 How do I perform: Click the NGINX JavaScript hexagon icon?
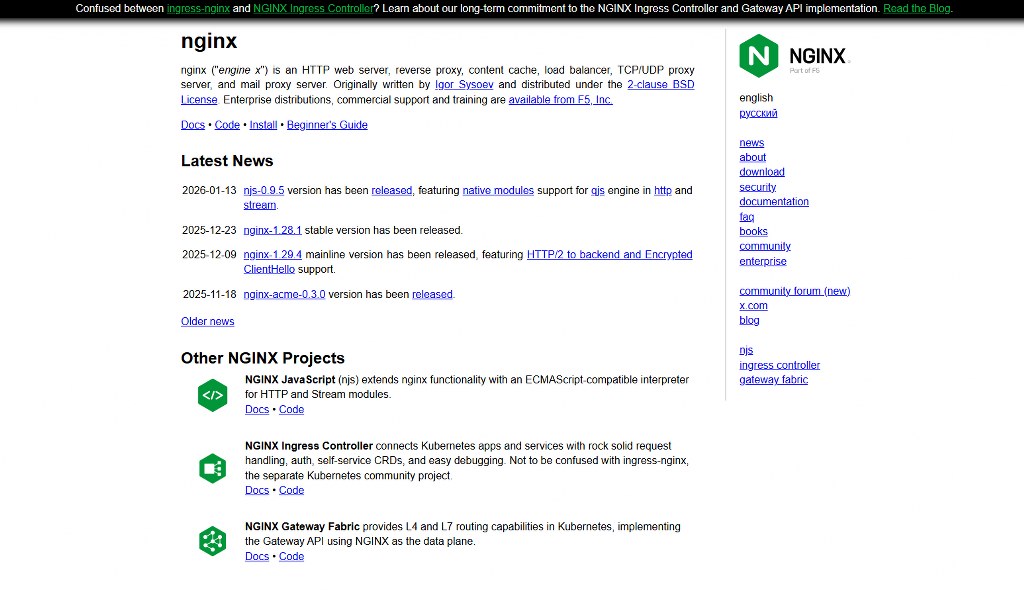tap(212, 395)
